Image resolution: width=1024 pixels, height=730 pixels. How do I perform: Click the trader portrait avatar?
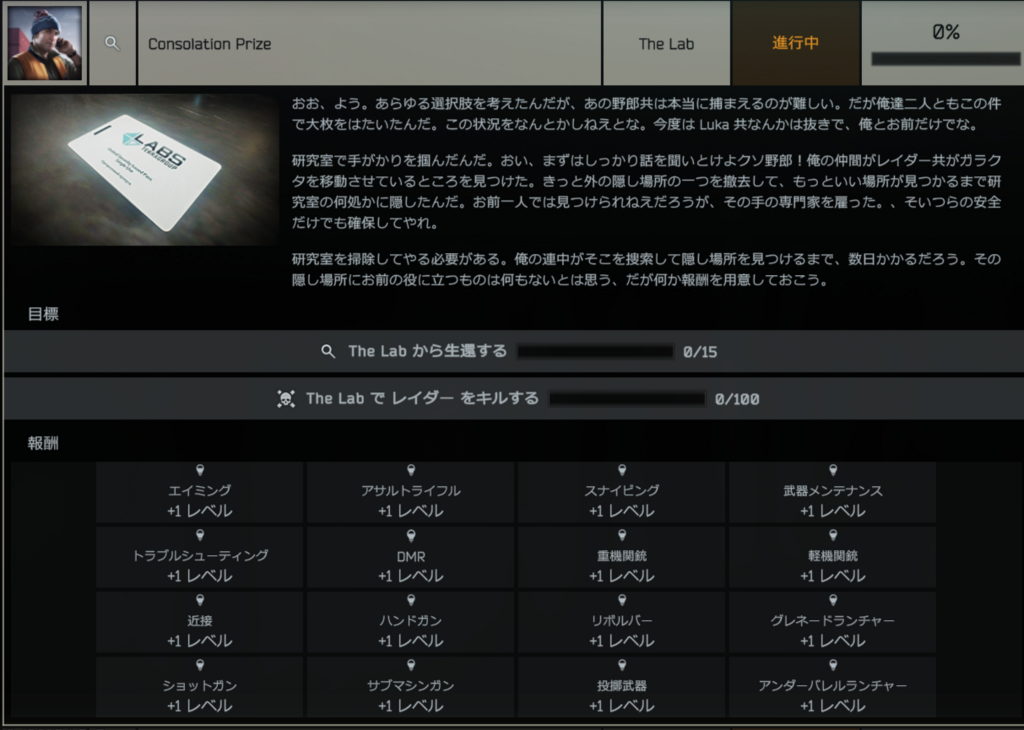tap(44, 43)
